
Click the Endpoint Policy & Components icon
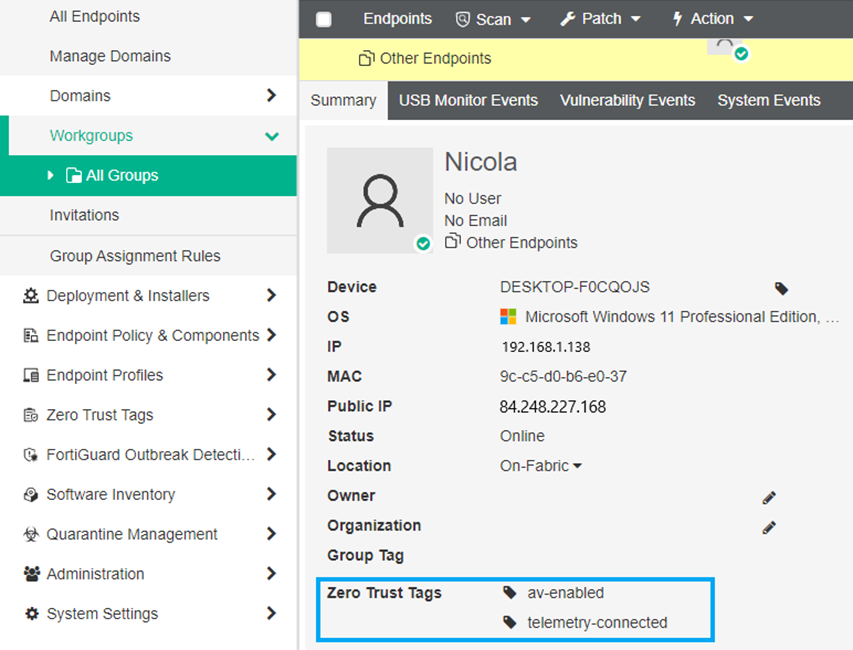pos(31,336)
